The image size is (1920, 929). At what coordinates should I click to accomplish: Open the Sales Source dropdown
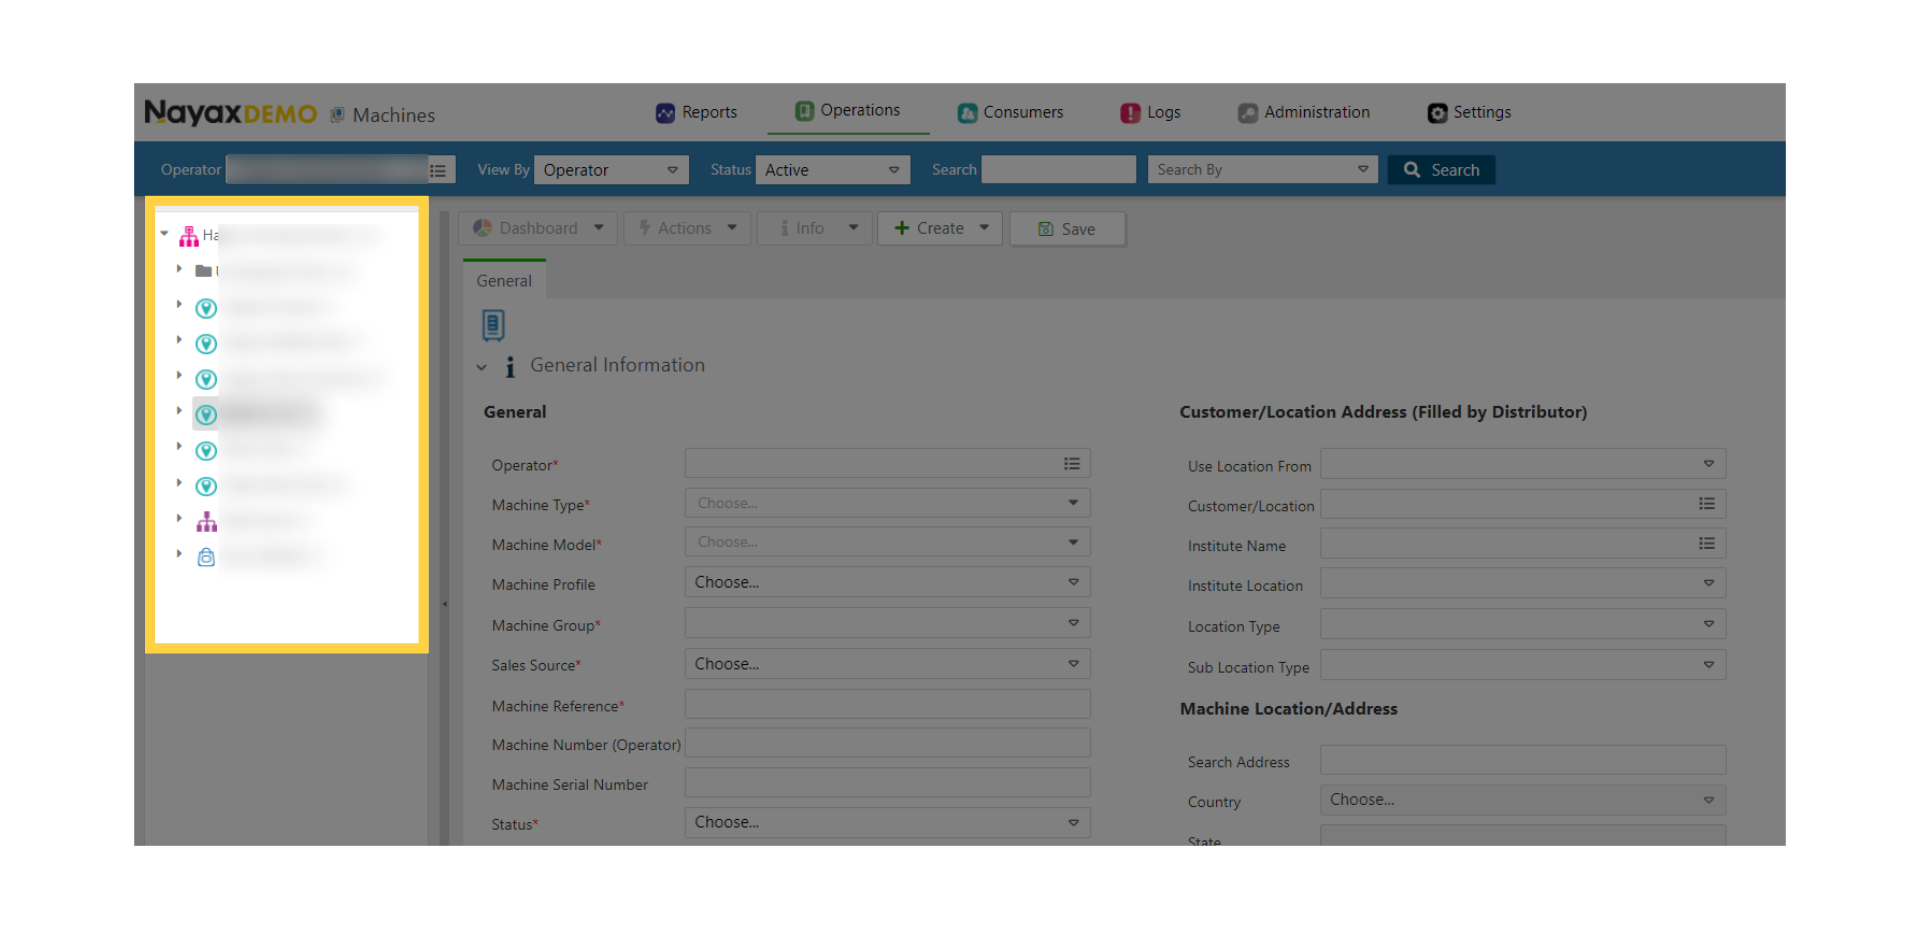click(x=887, y=664)
